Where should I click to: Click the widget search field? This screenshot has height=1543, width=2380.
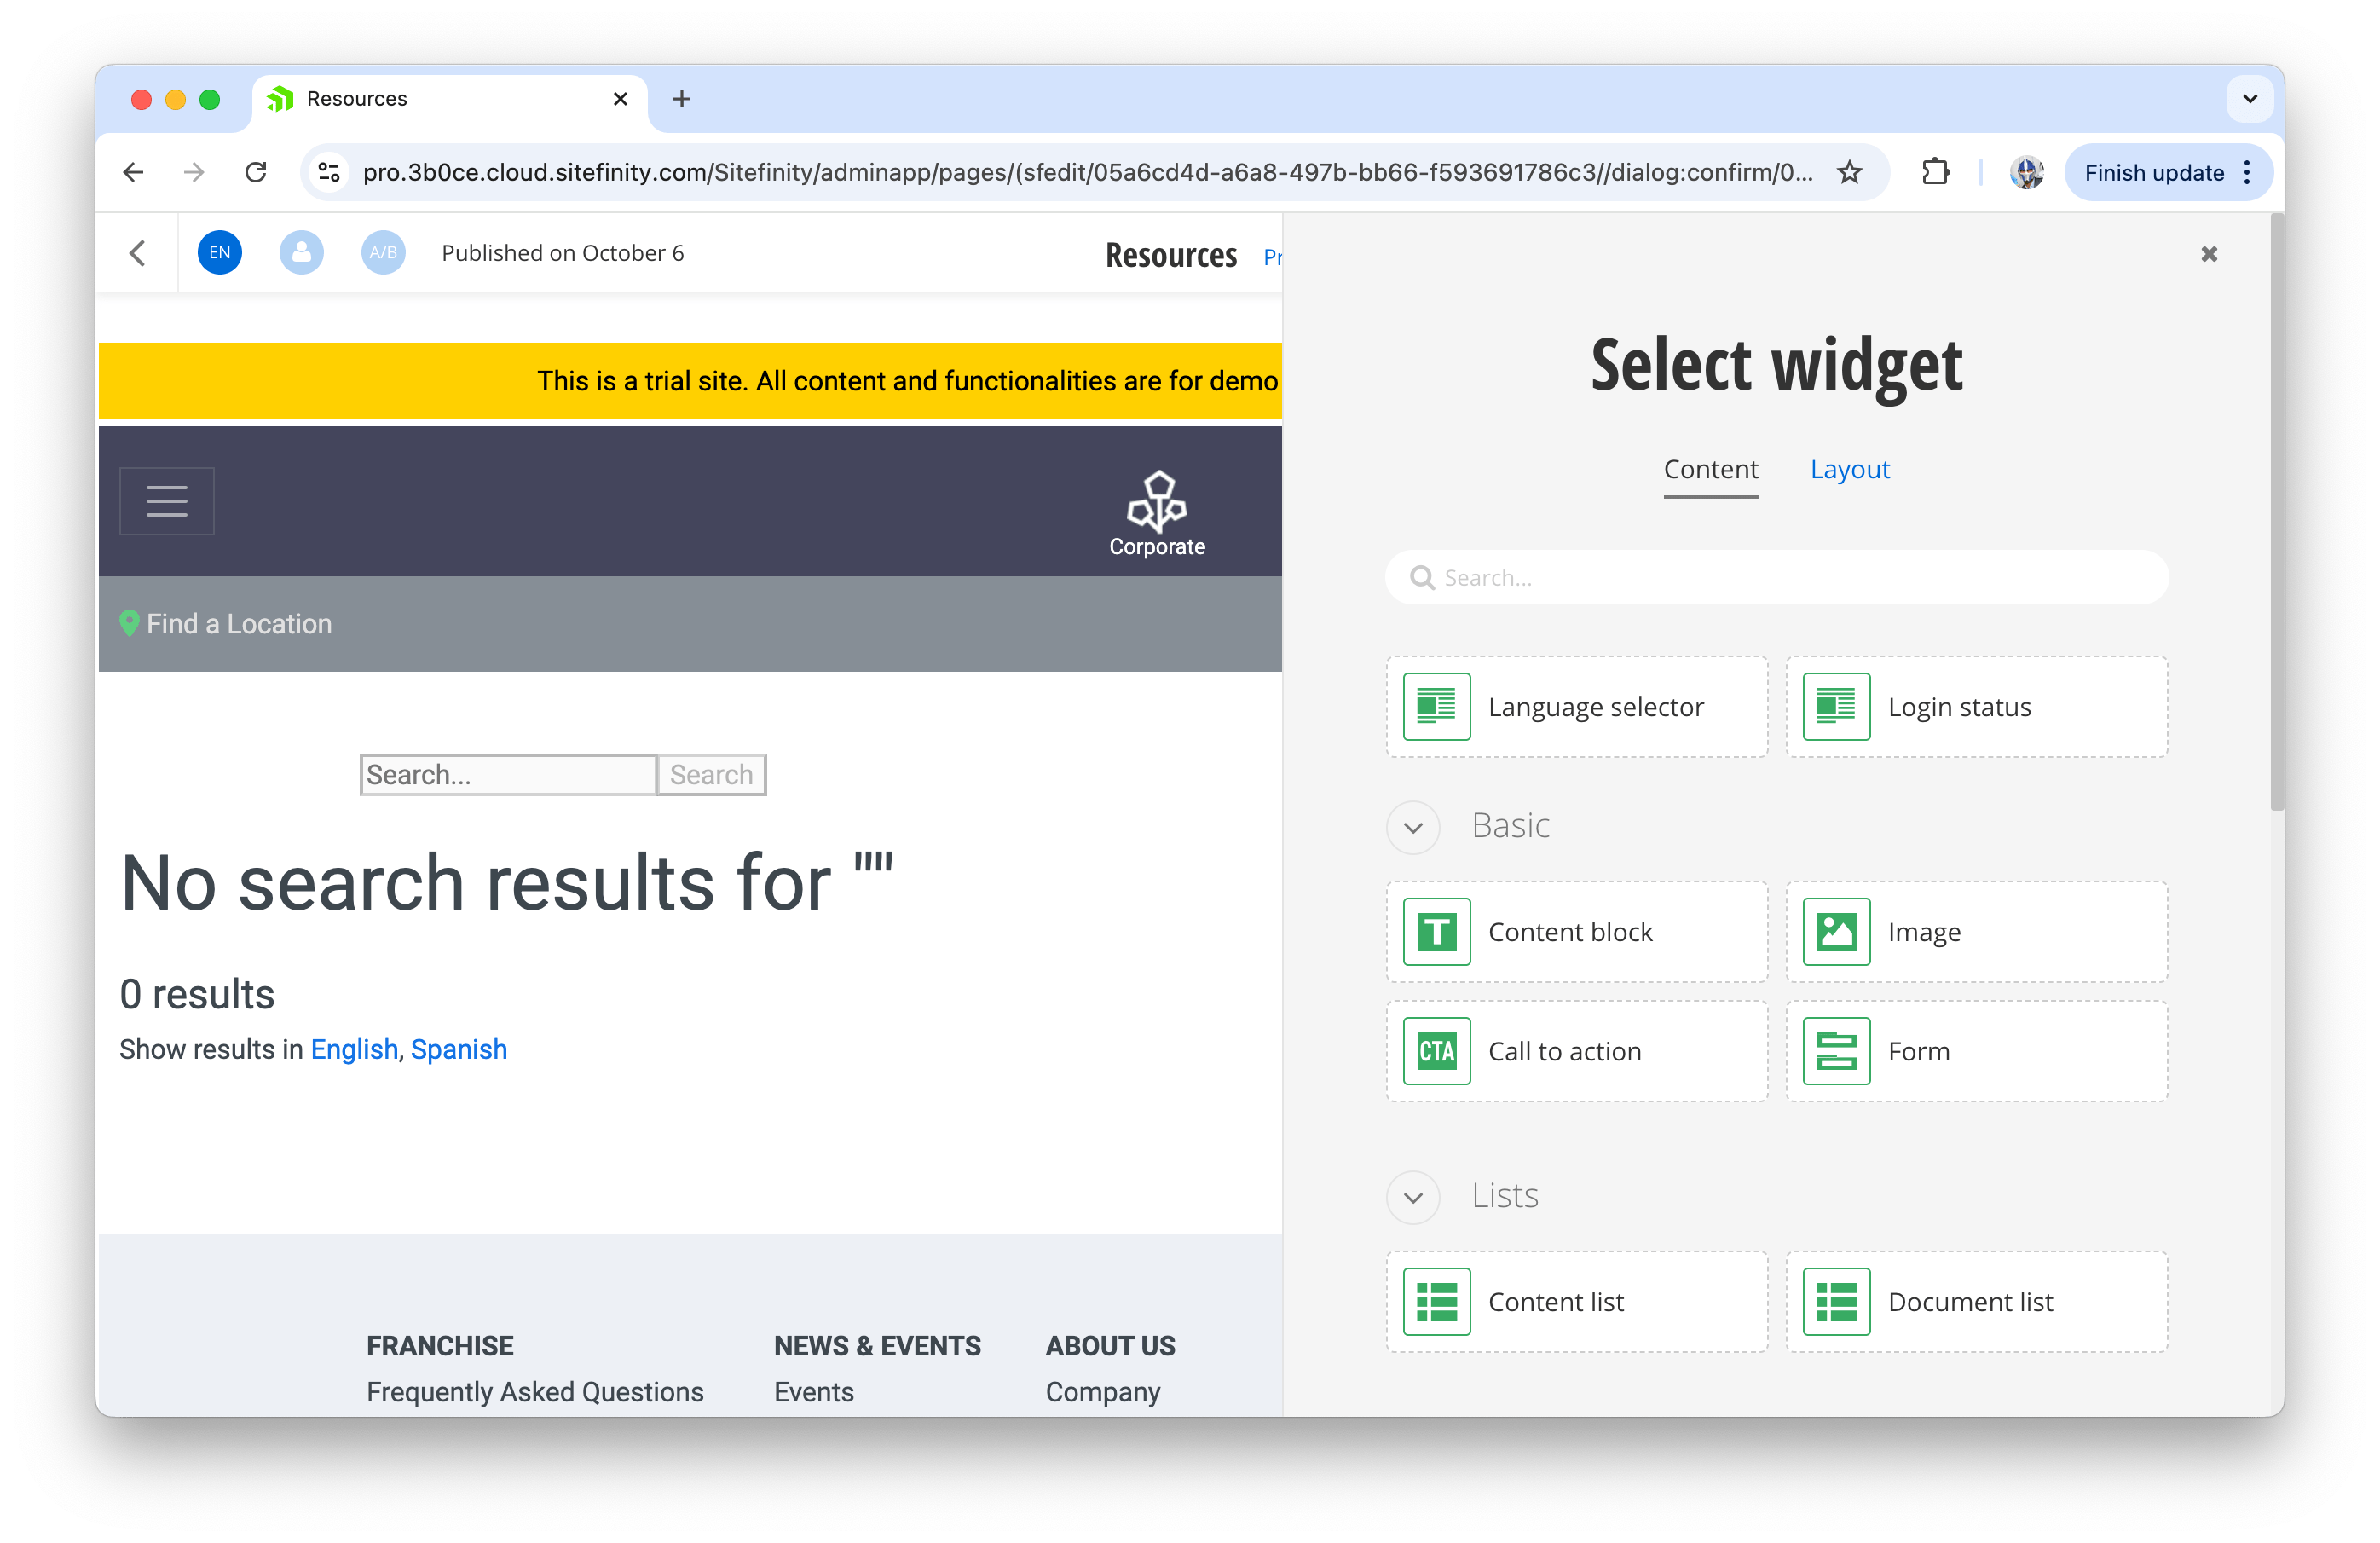(x=1776, y=577)
